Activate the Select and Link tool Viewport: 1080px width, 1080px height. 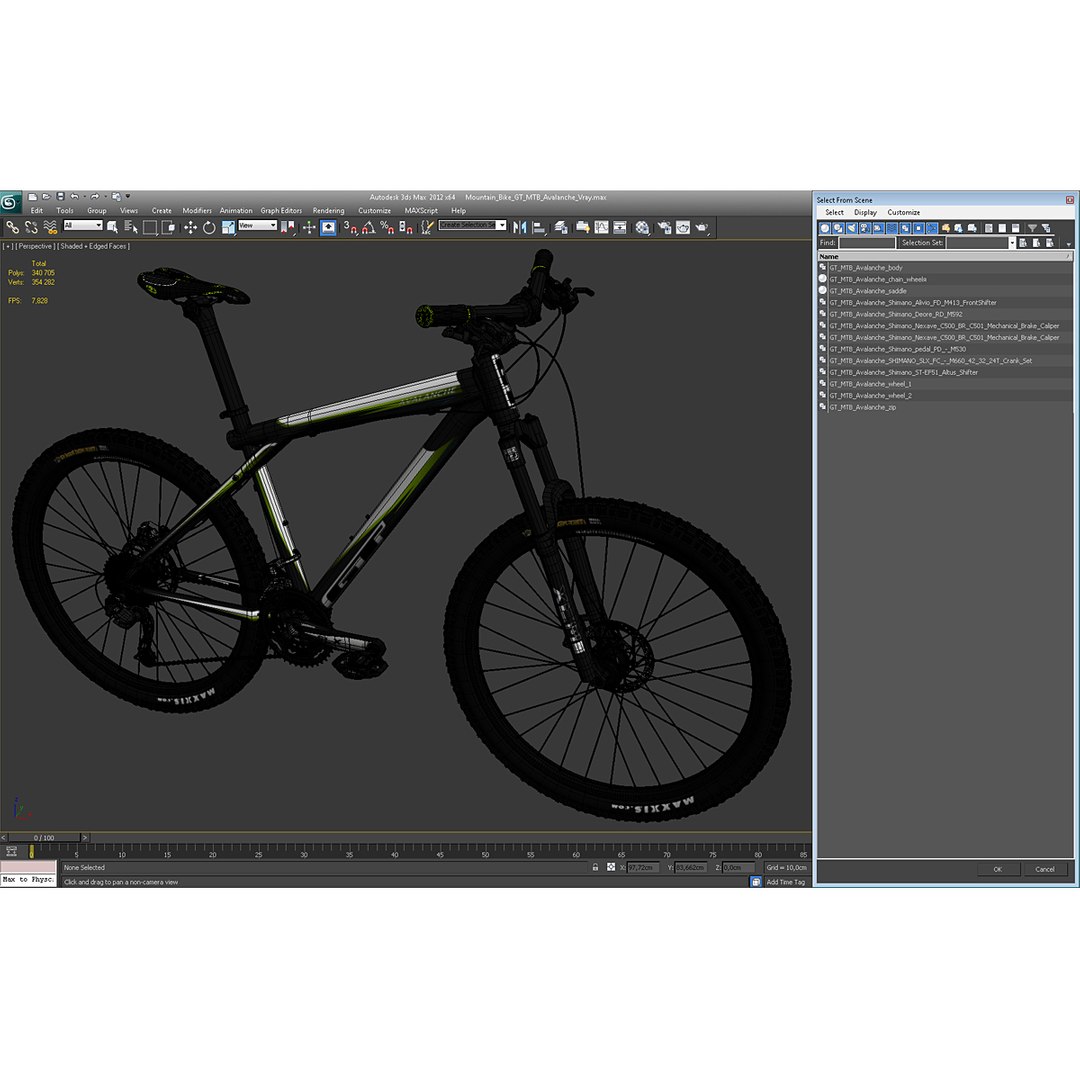click(12, 227)
